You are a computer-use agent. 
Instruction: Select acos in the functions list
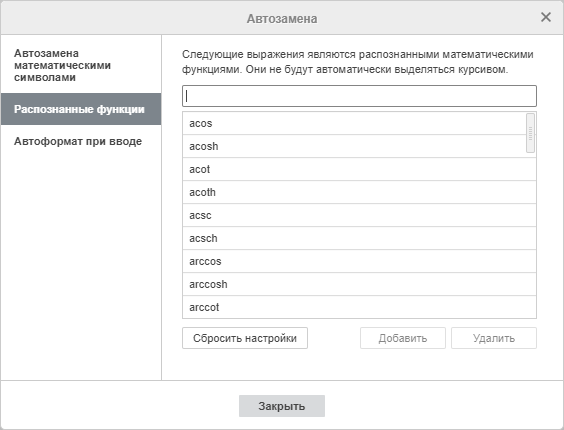coord(354,123)
